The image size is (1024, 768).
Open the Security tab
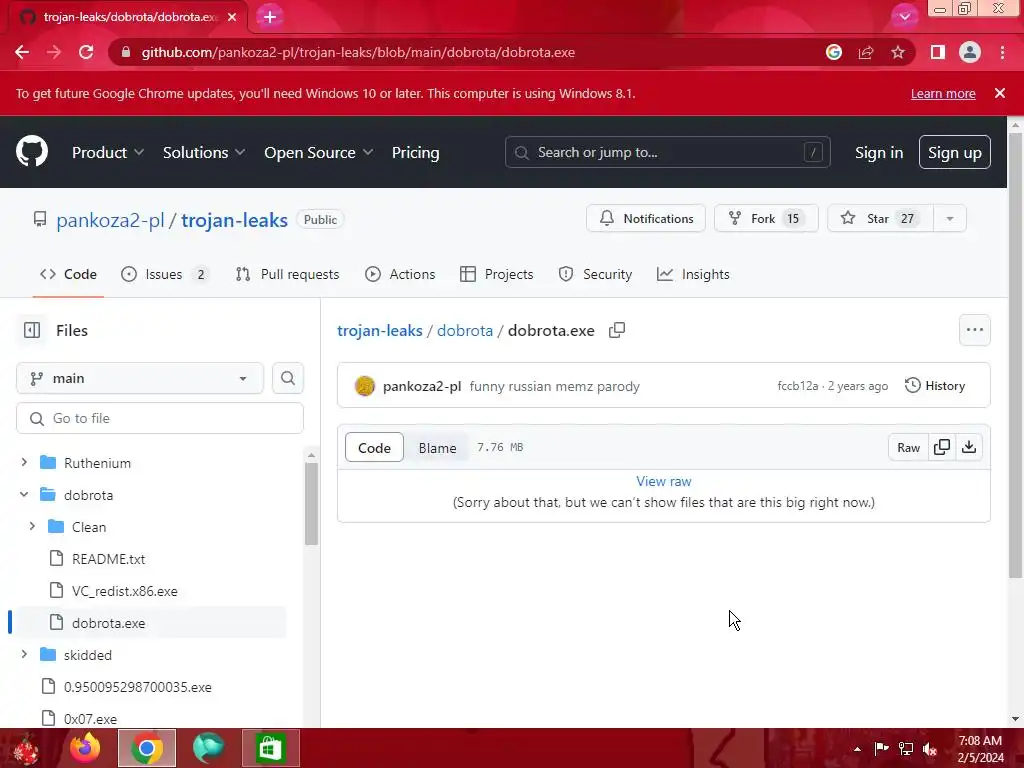tap(595, 274)
